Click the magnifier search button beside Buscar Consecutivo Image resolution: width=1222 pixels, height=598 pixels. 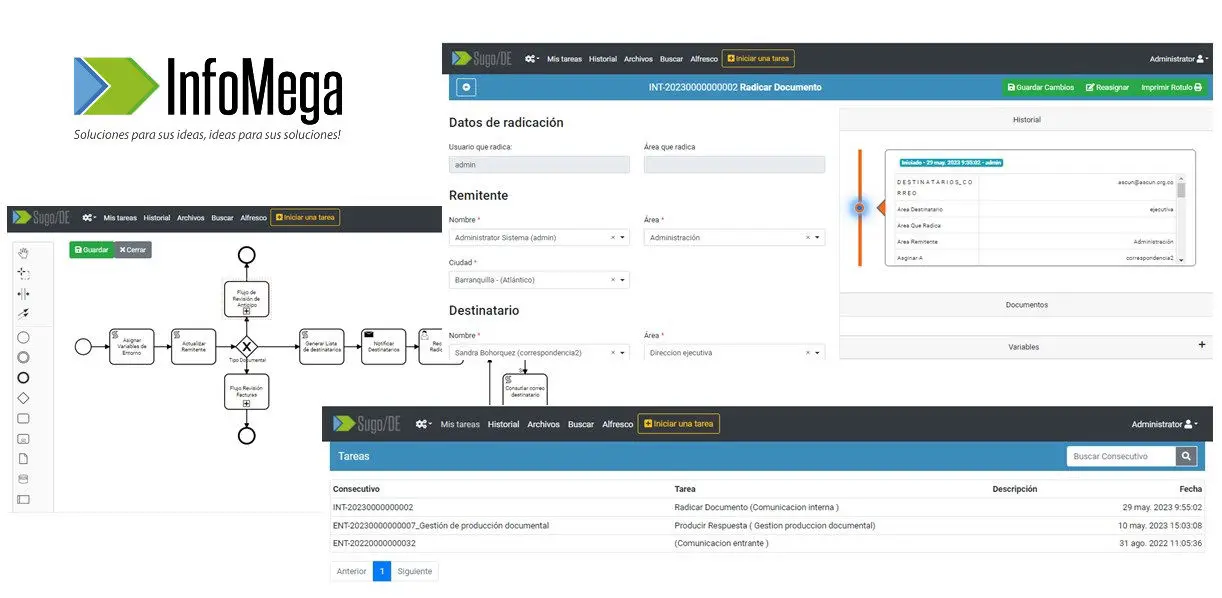[x=1186, y=456]
